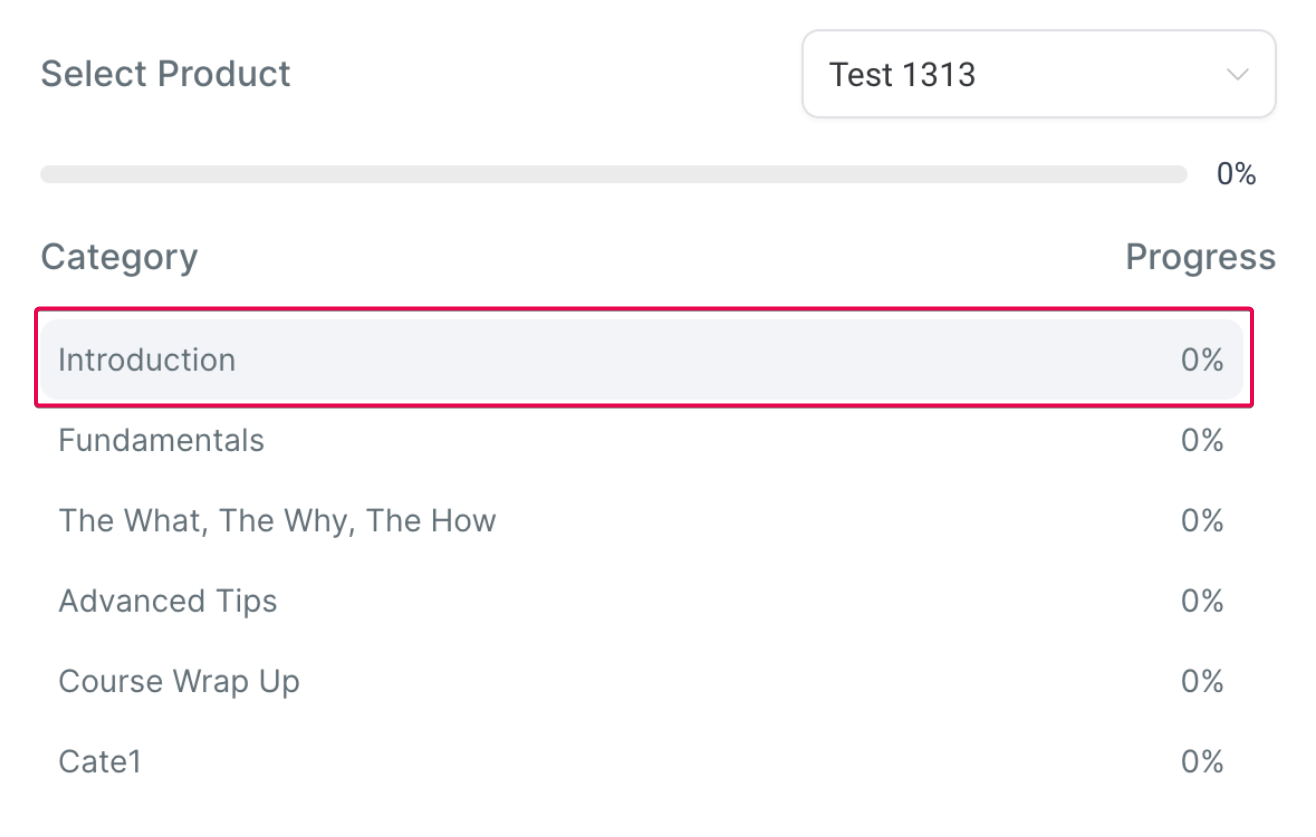Click Introduction's 0% progress value
Screen dimensions: 1316x837
[x=1202, y=360]
